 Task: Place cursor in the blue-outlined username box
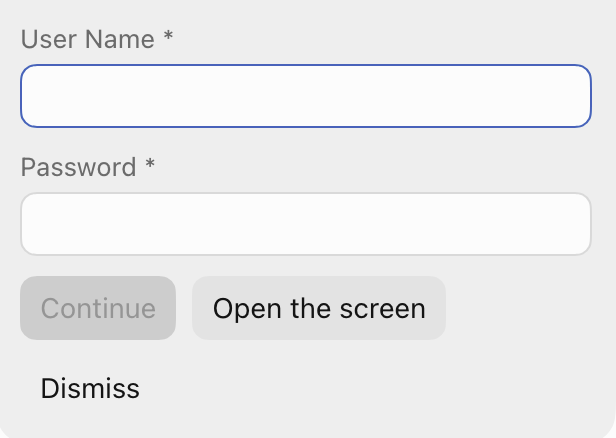(x=306, y=96)
